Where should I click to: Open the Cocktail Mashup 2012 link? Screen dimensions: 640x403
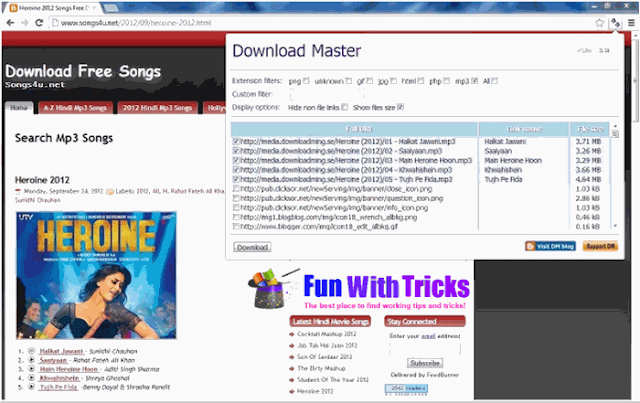(327, 334)
